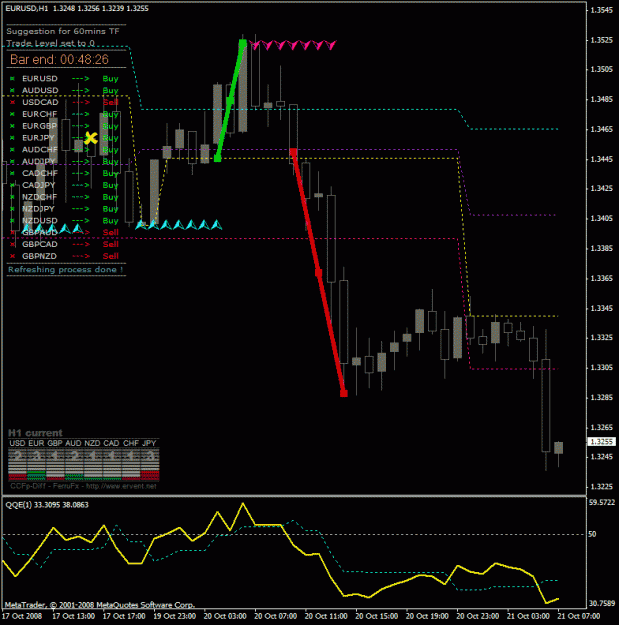Click the green arrow in the NZDJPY row

(x=81, y=209)
